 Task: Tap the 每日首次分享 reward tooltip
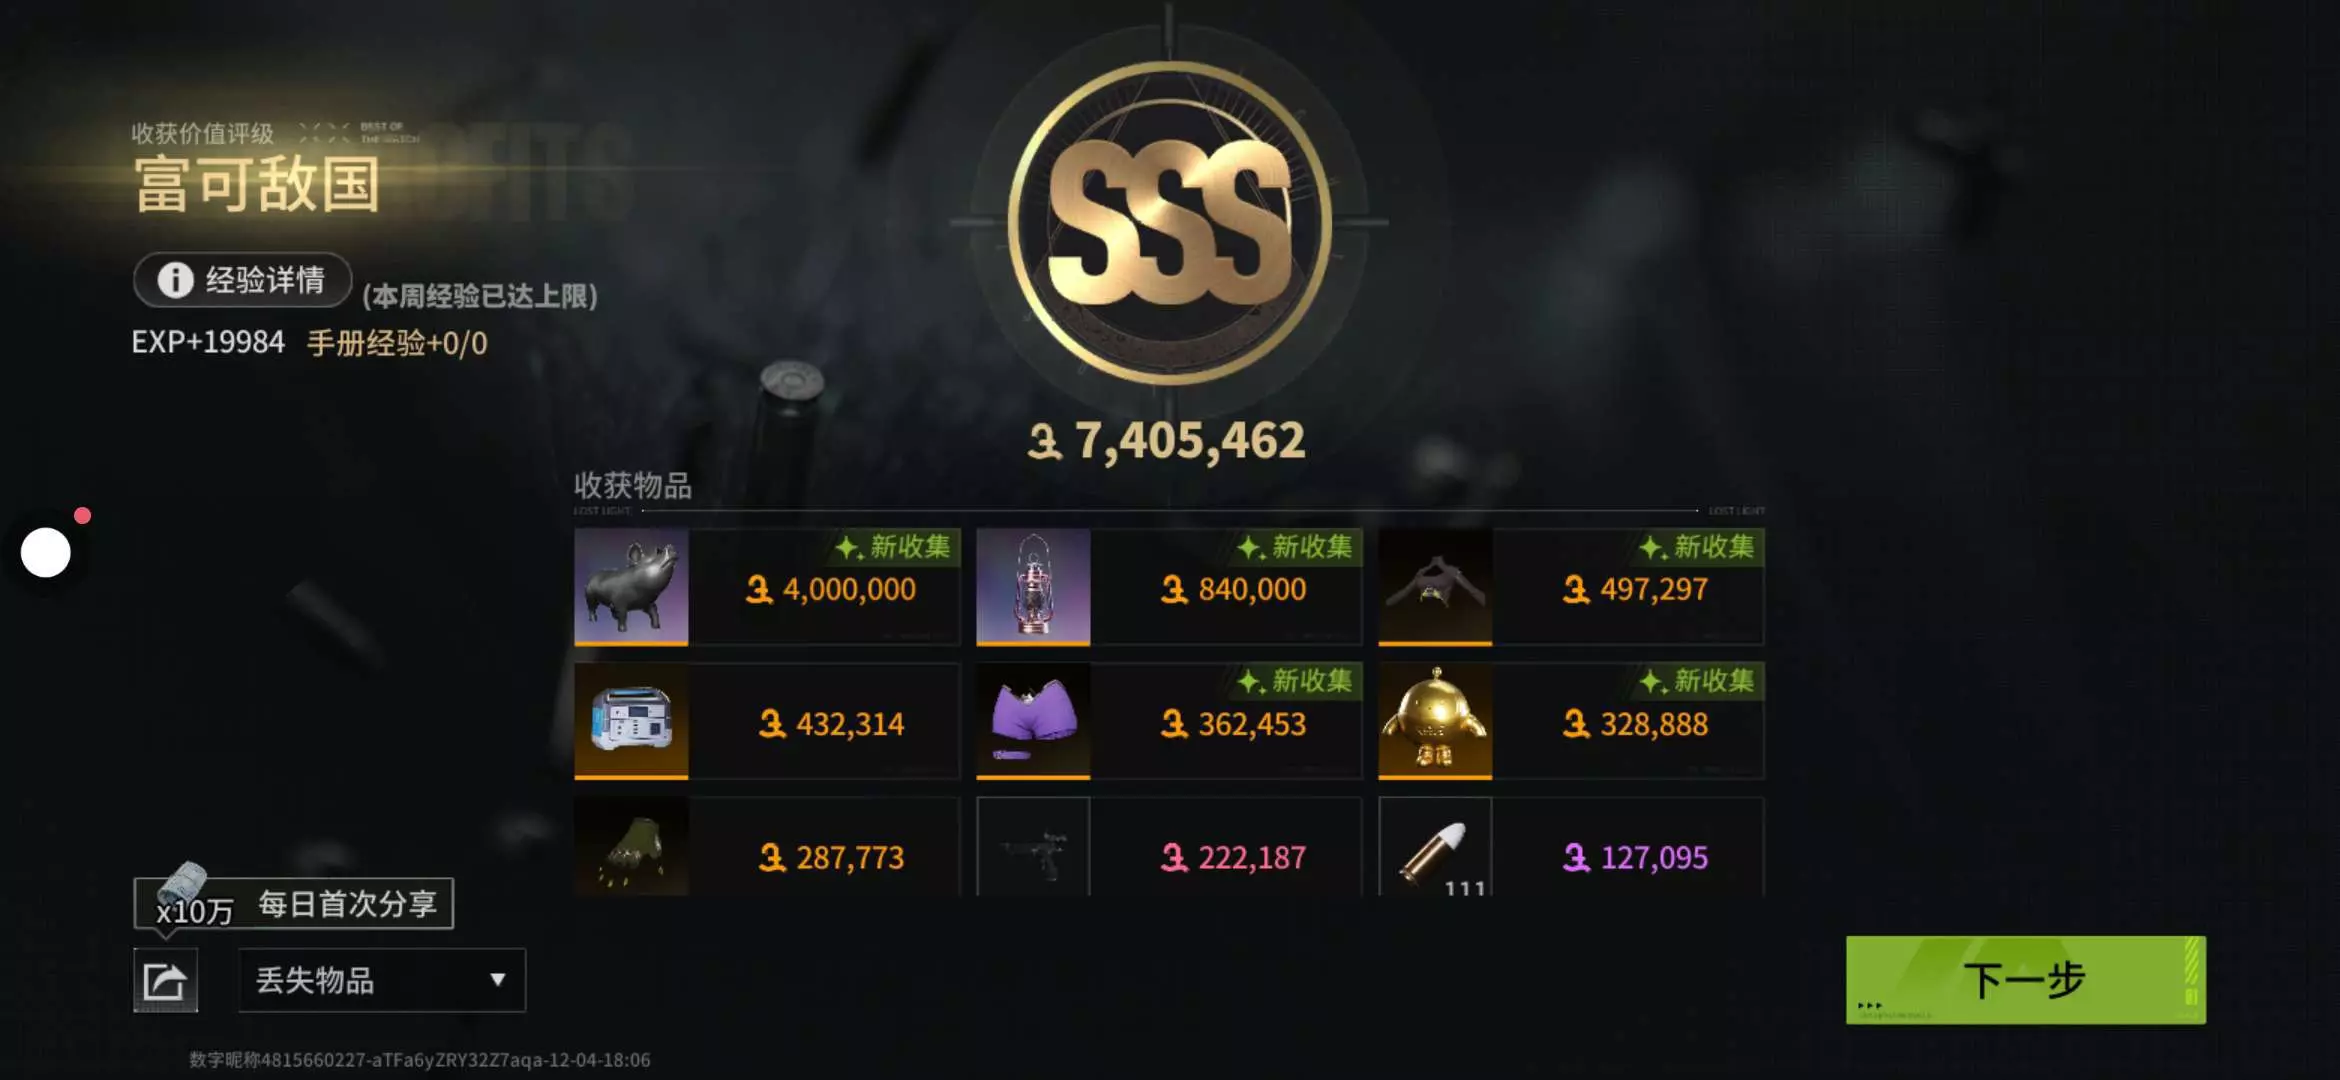(294, 904)
